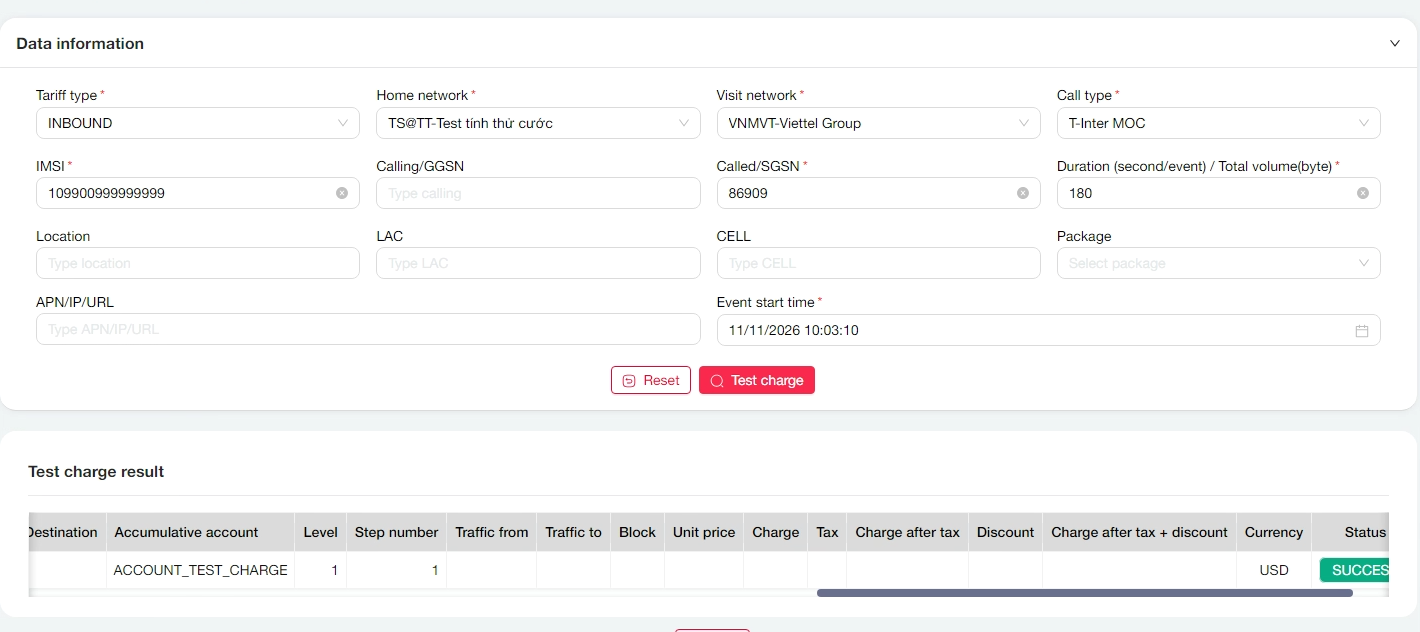Clear the Duration field with its X icon
Screen dimensions: 1420x632
[x=1362, y=193]
